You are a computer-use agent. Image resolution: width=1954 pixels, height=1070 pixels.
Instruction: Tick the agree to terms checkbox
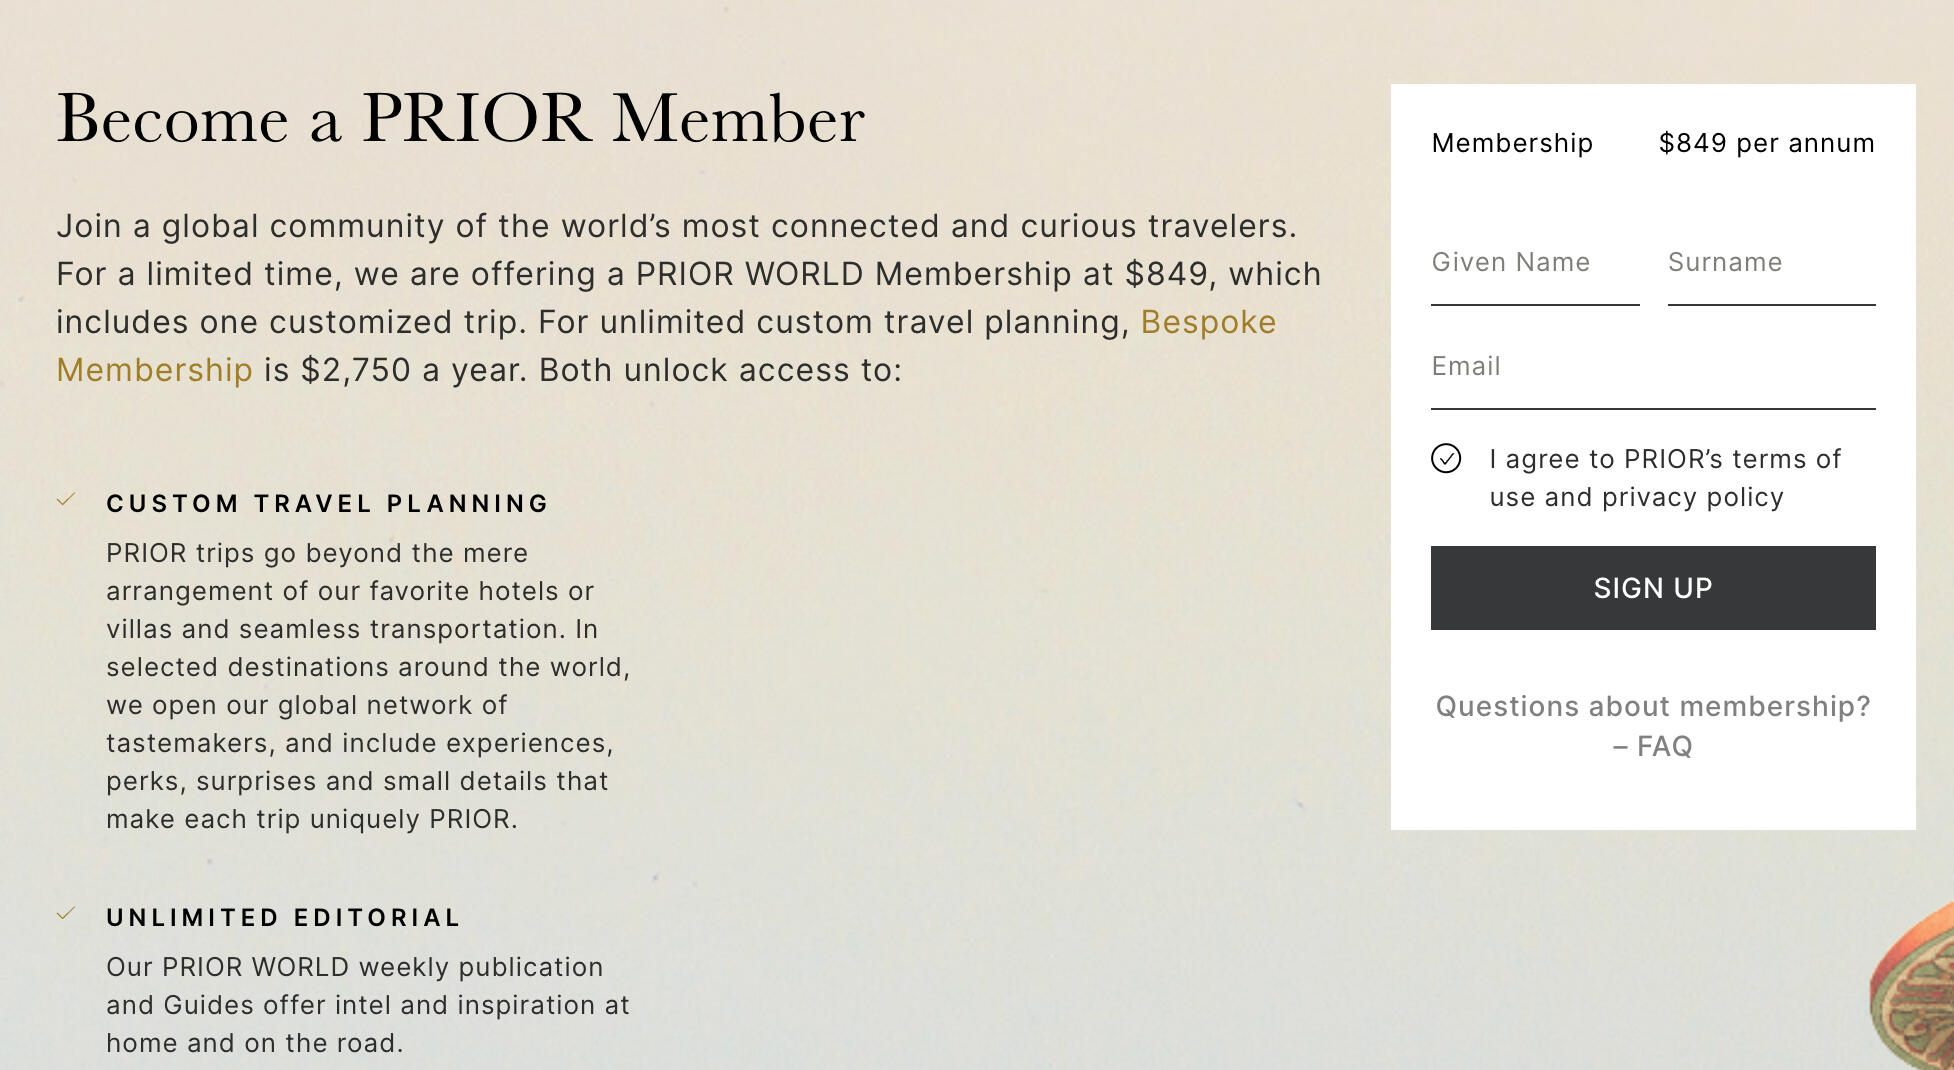tap(1446, 459)
